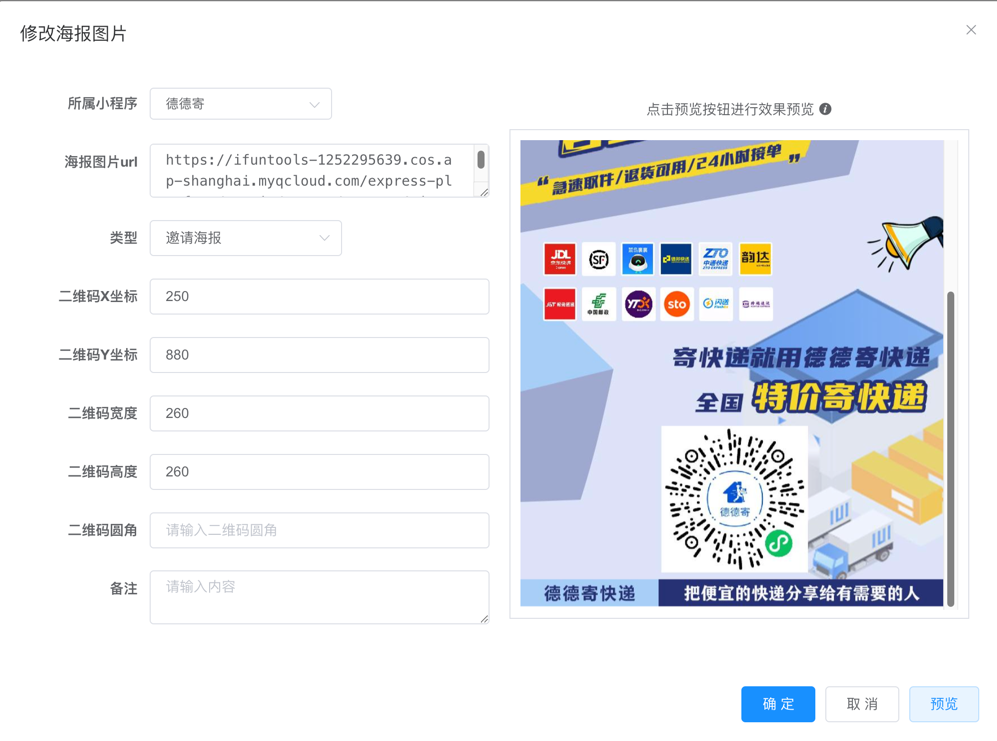This screenshot has width=997, height=741.
Task: Focus the 二维码高度 field with 260
Action: click(319, 472)
